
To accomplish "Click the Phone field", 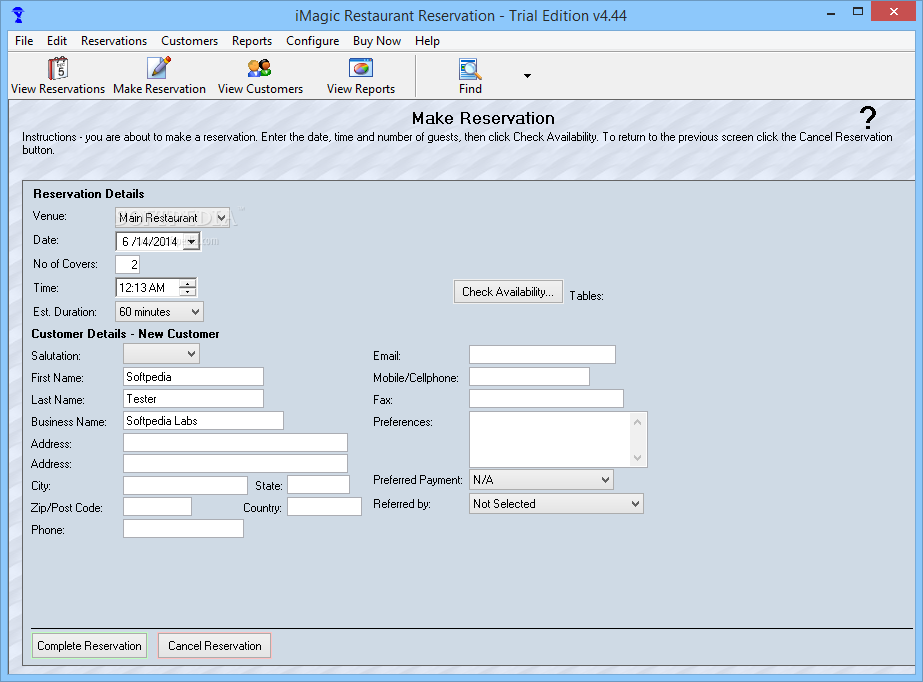I will 183,528.
